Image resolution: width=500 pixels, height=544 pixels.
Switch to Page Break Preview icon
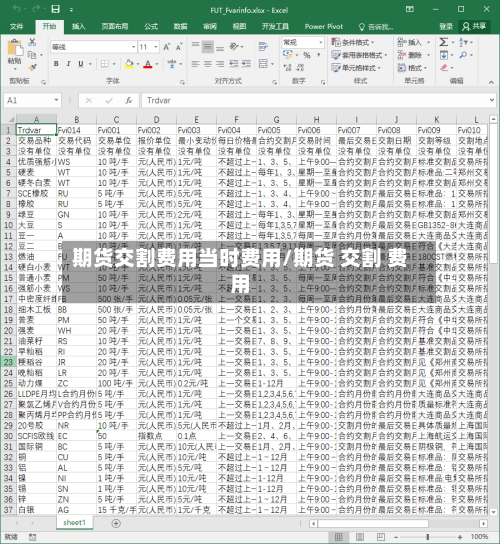381,537
